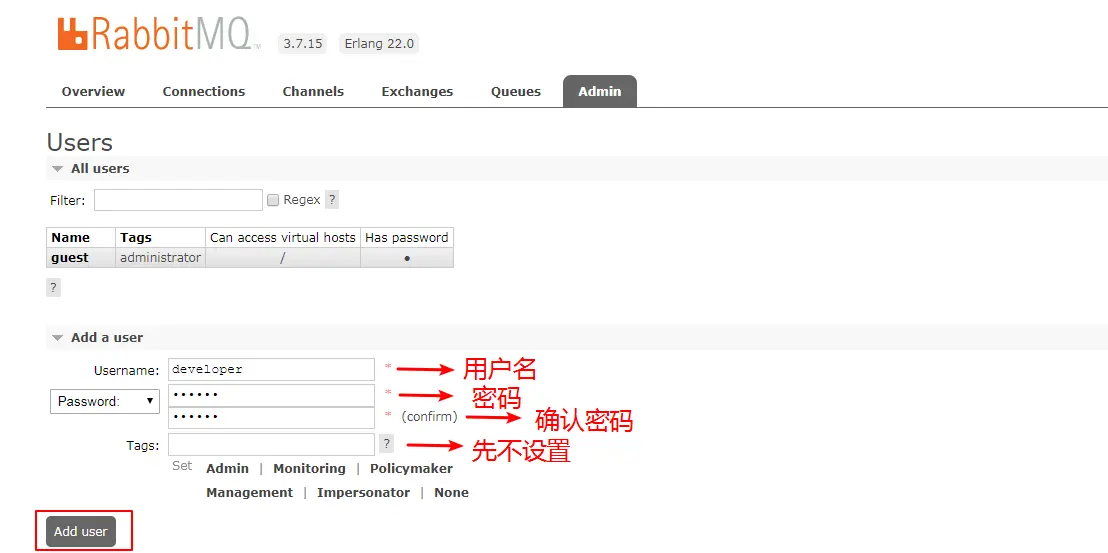
Task: Switch to the Queues tab
Action: click(x=516, y=91)
